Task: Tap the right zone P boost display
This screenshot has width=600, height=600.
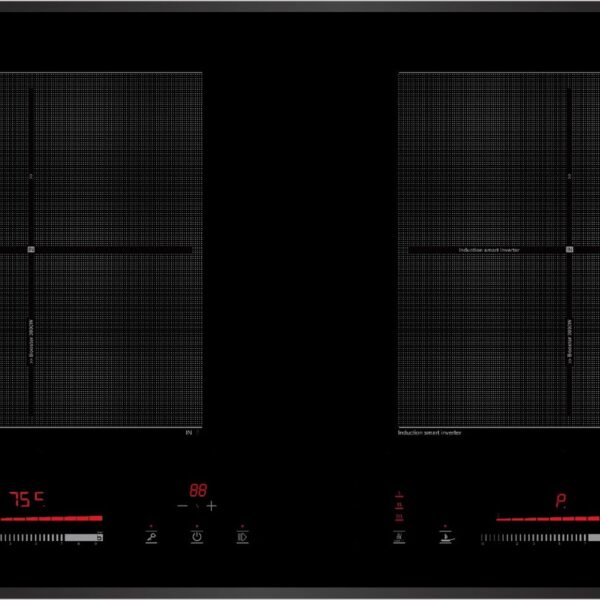Action: click(562, 502)
